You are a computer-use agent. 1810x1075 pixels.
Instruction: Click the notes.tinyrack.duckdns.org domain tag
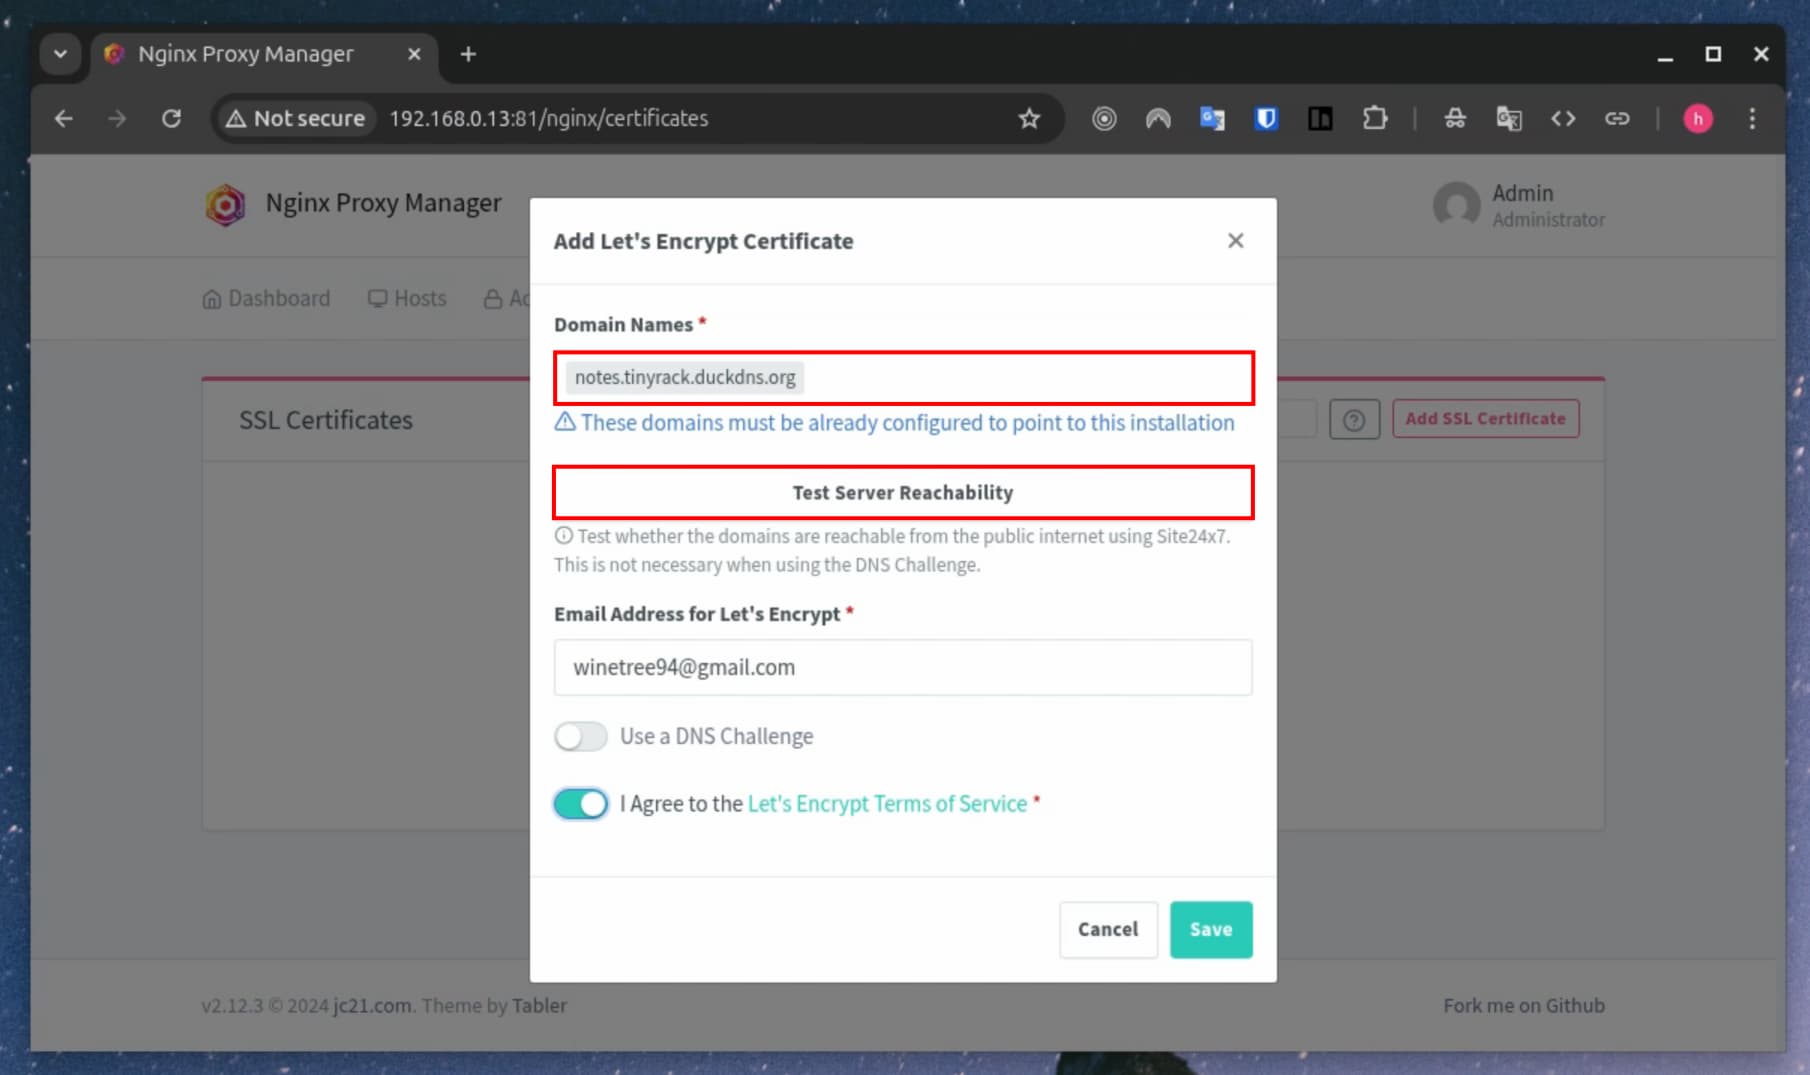tap(685, 377)
